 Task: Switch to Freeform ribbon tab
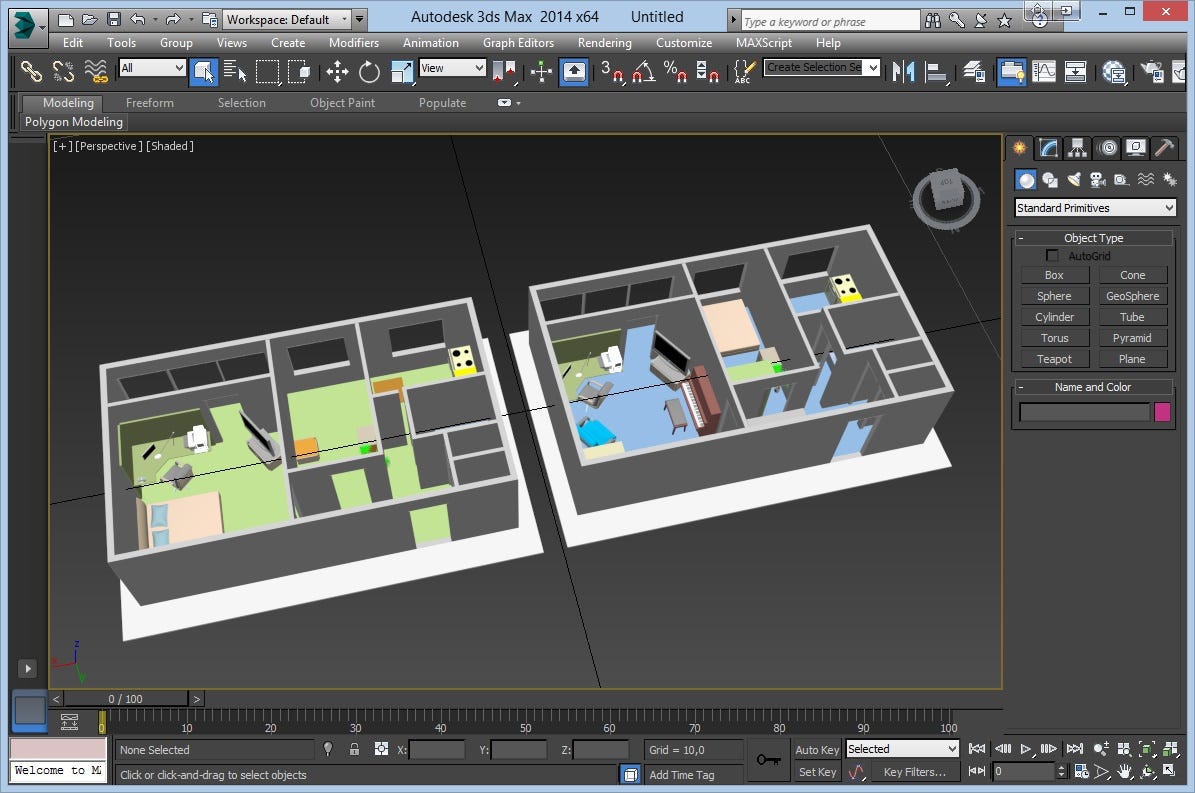pos(149,103)
